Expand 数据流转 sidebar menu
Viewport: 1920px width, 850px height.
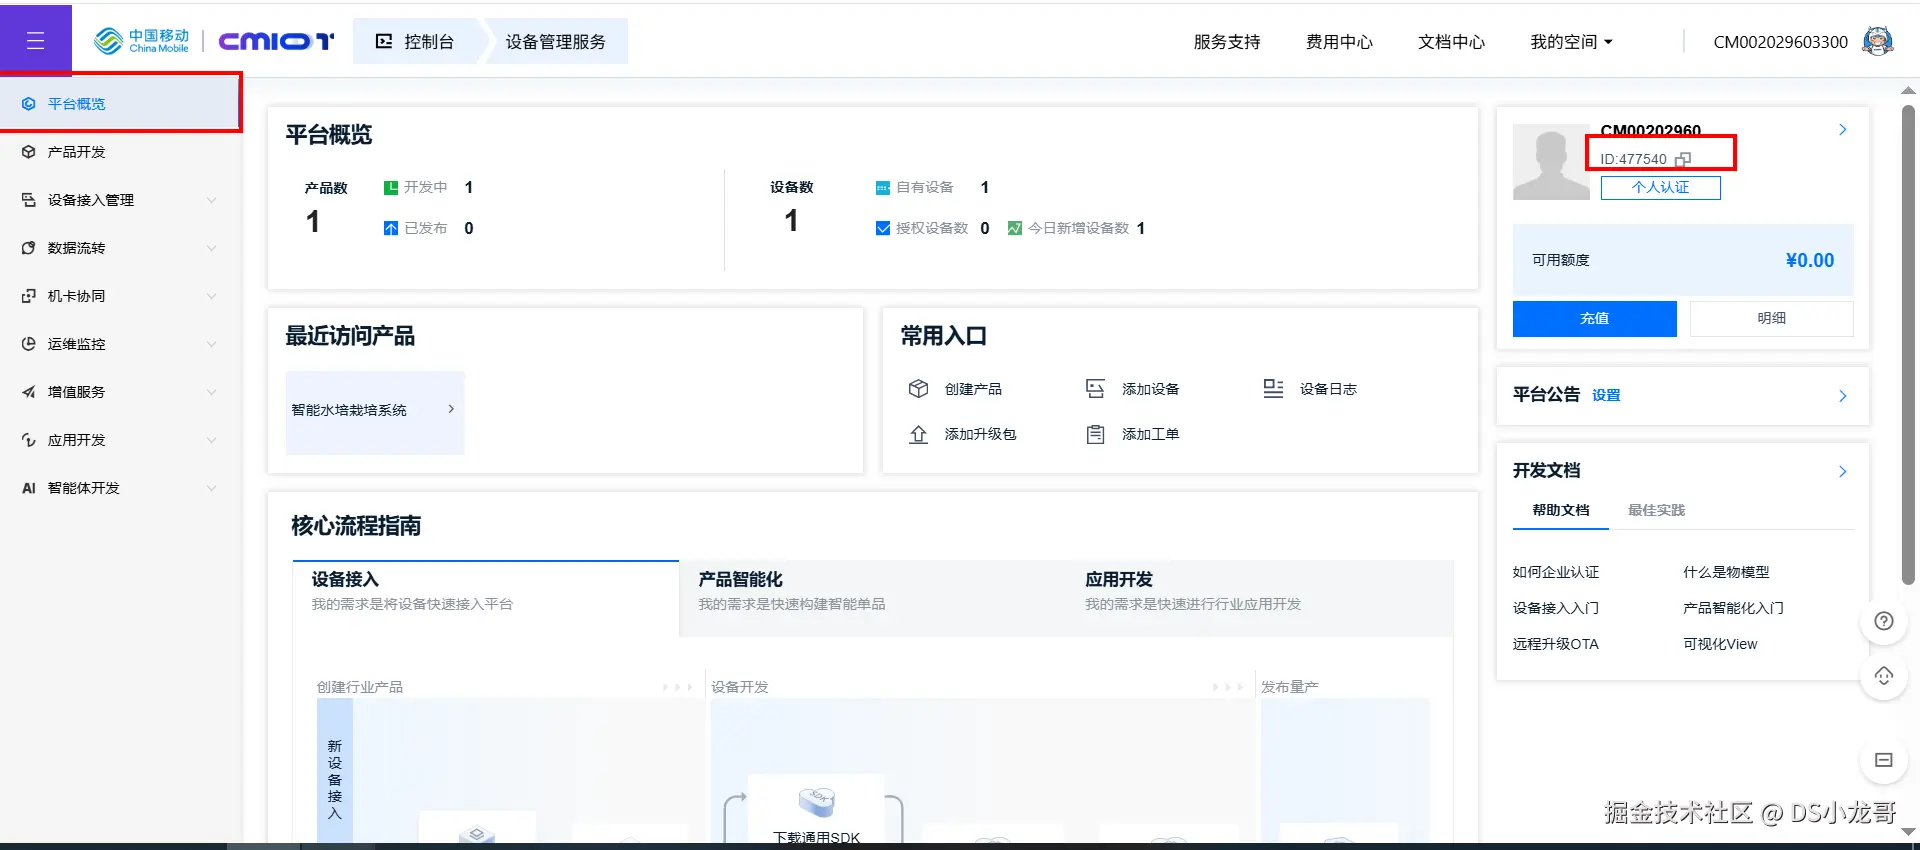pos(120,248)
